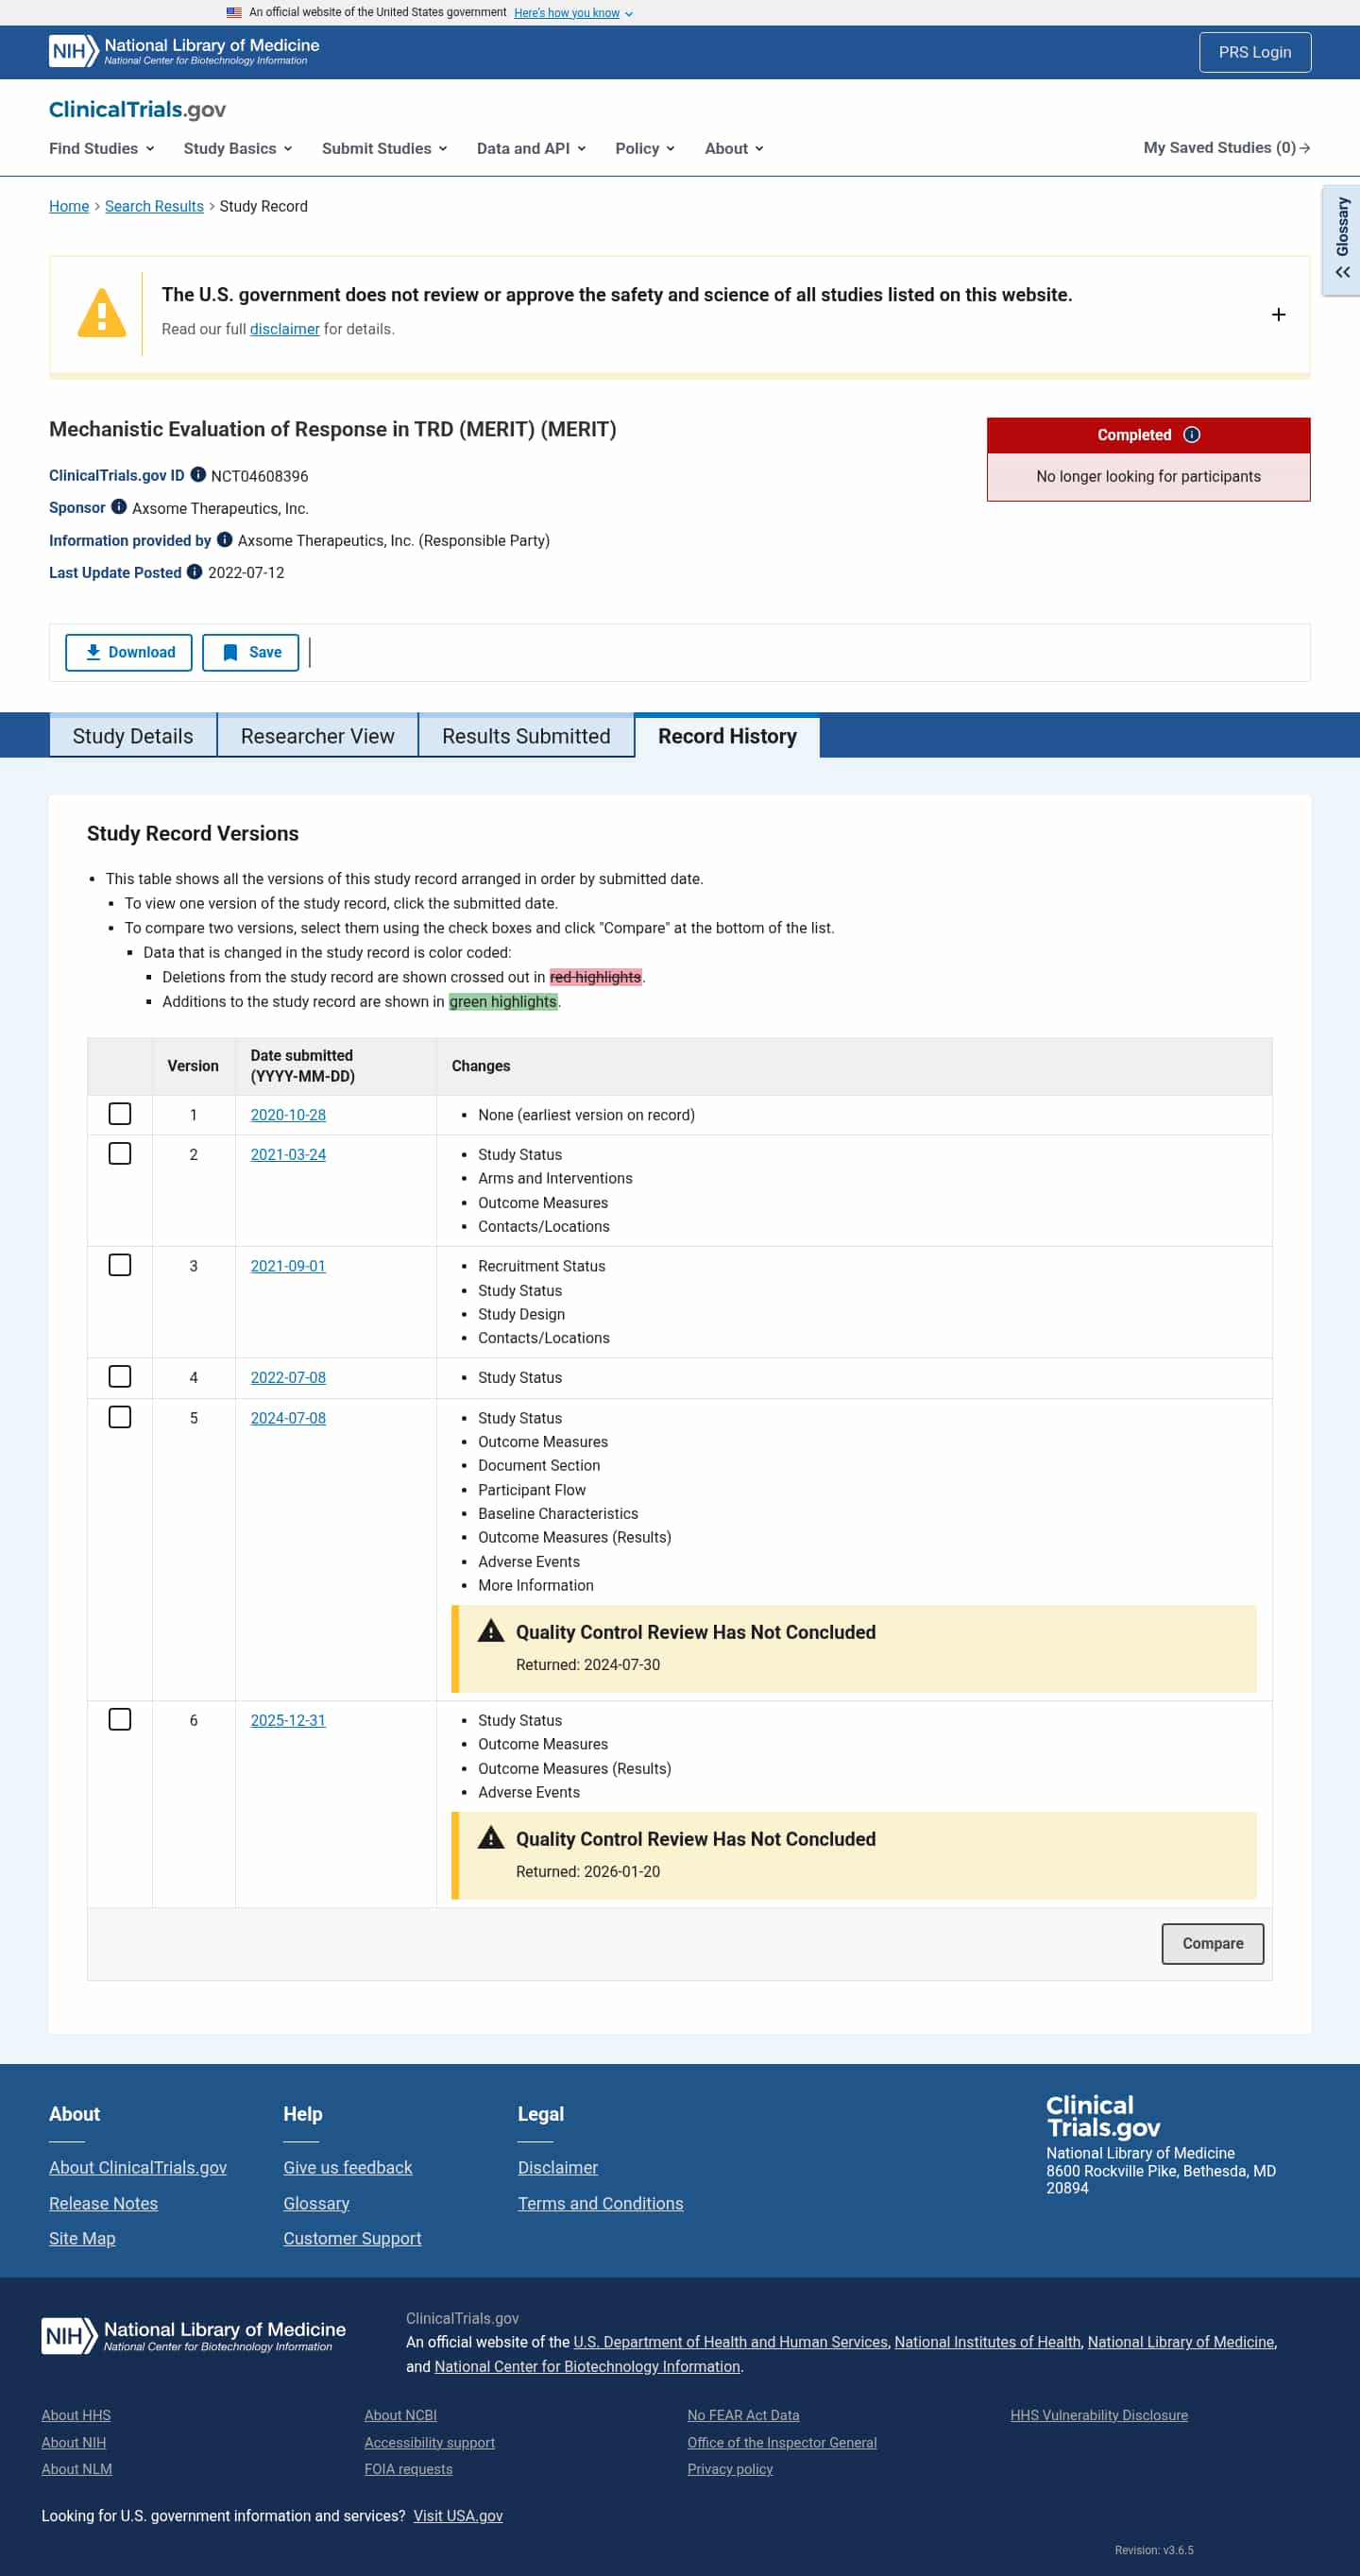Open FOIA requests link
Image resolution: width=1360 pixels, height=2576 pixels.
pyautogui.click(x=408, y=2469)
